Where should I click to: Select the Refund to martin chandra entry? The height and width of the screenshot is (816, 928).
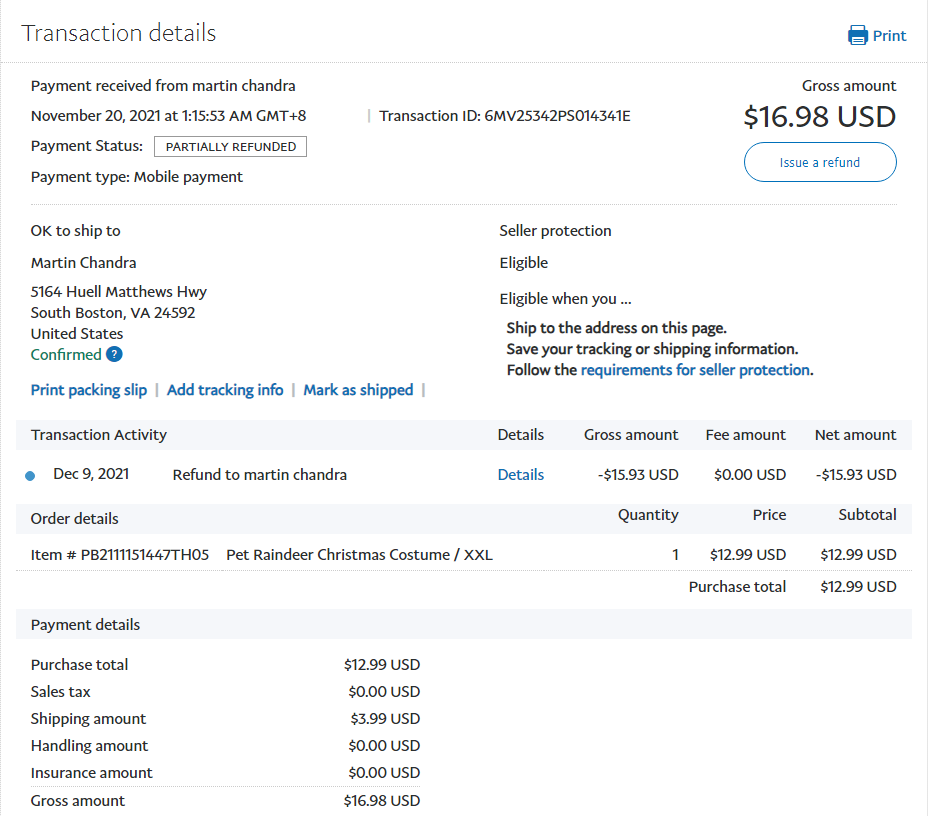click(x=260, y=475)
